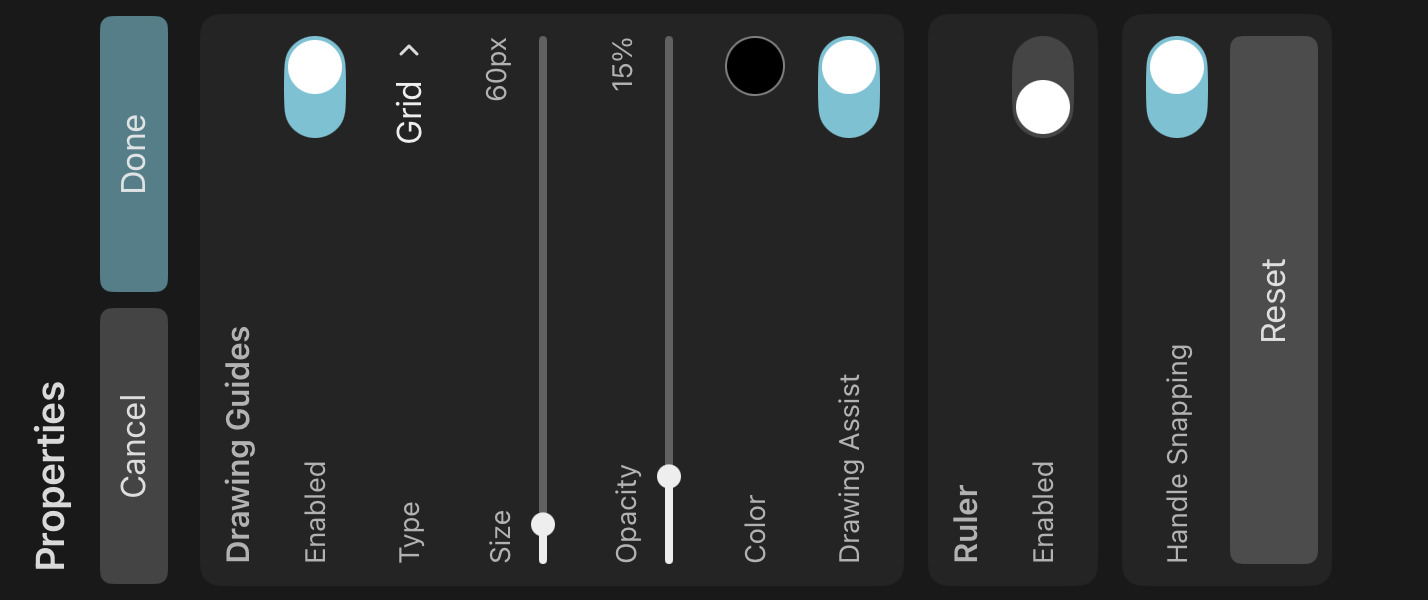Image resolution: width=1428 pixels, height=600 pixels.
Task: Click the Size slider handle
Action: [x=543, y=524]
